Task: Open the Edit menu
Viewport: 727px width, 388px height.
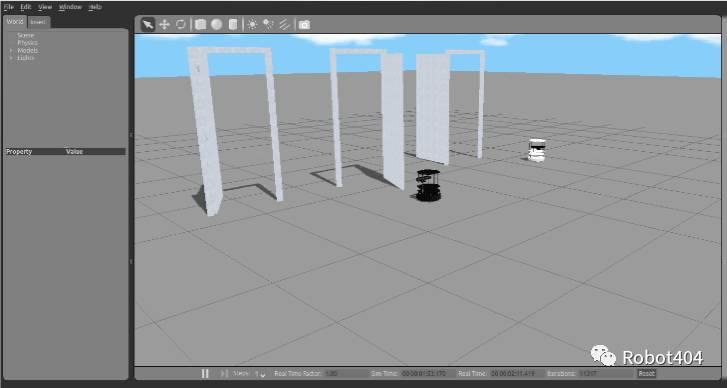Action: [x=26, y=7]
